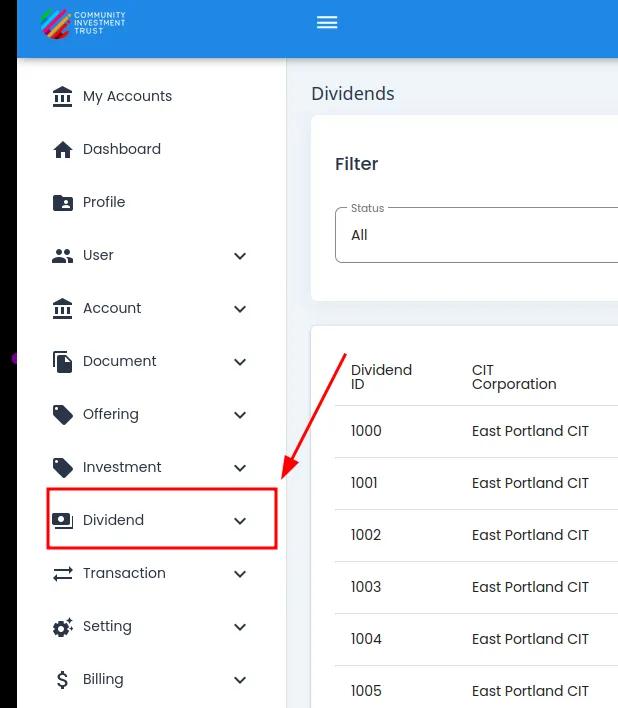
Task: Click the Offering tag icon
Action: [x=62, y=414]
